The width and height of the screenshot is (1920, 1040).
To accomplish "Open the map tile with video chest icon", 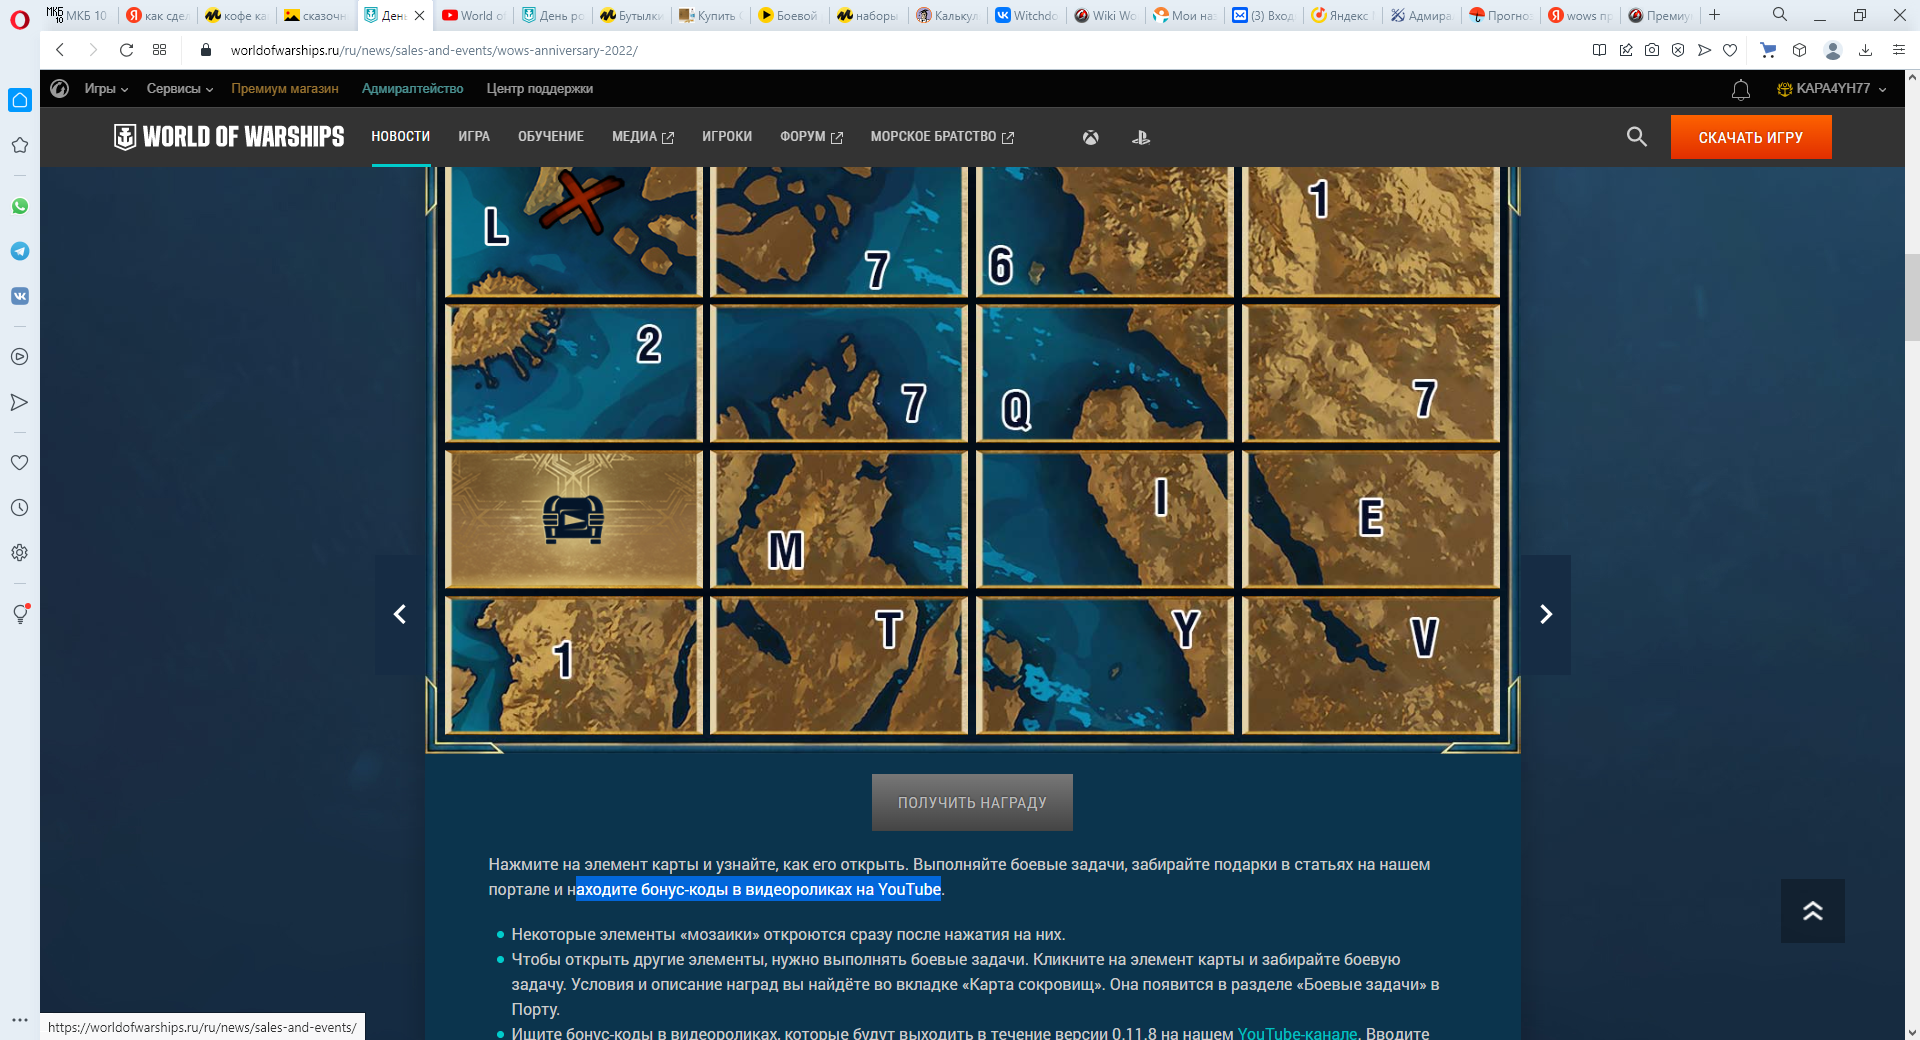I will click(574, 519).
